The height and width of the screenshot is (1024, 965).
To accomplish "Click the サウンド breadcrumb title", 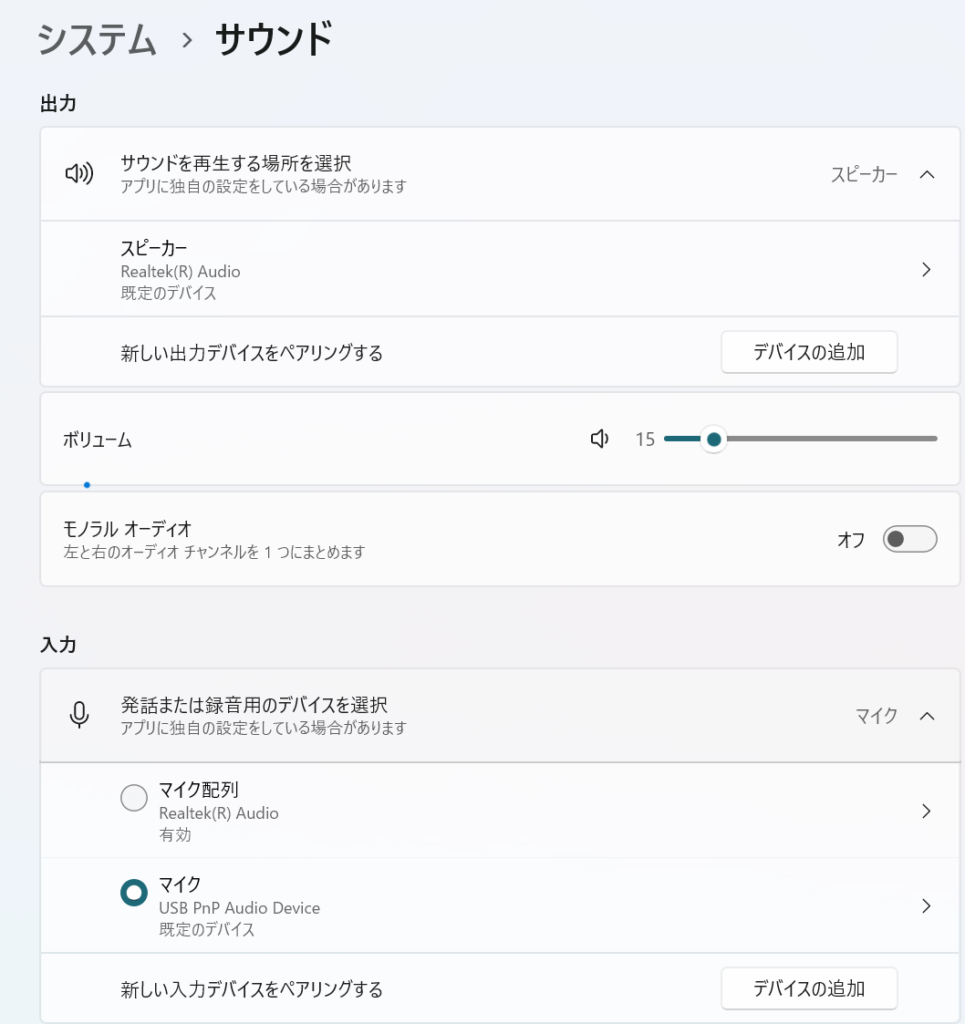I will click(x=273, y=40).
